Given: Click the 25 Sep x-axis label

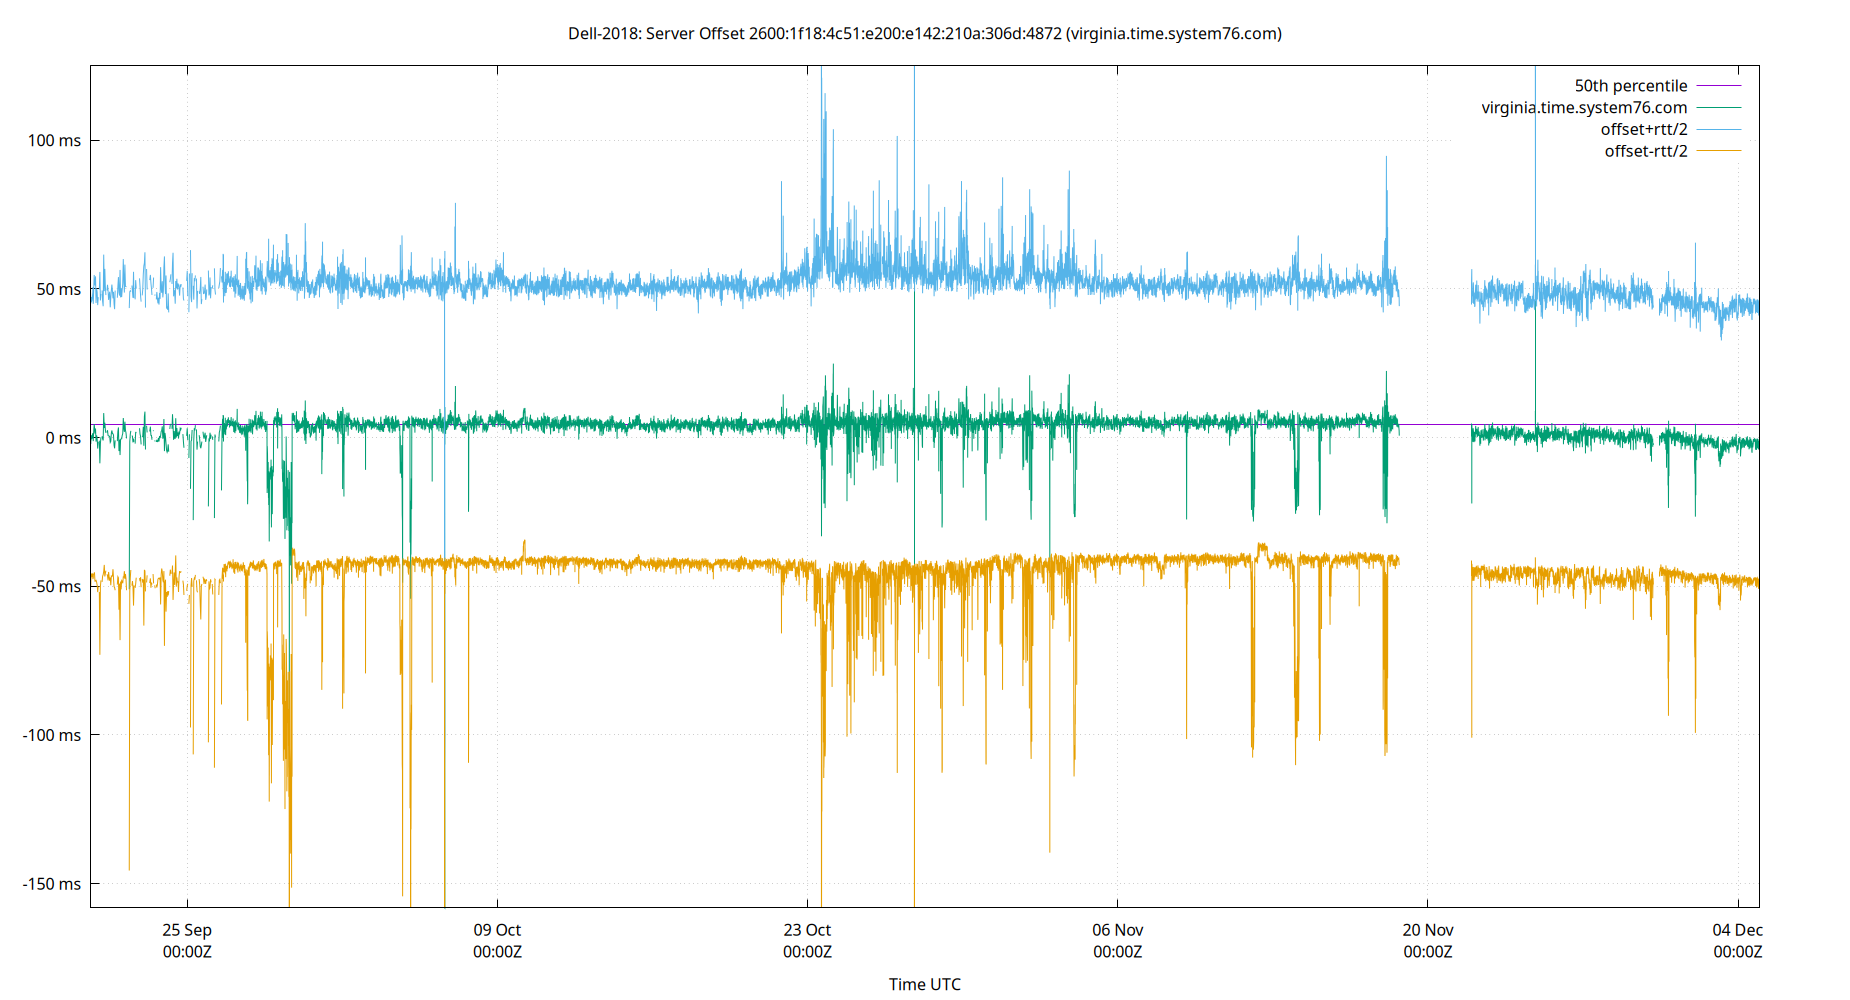Looking at the screenshot, I should click(187, 930).
